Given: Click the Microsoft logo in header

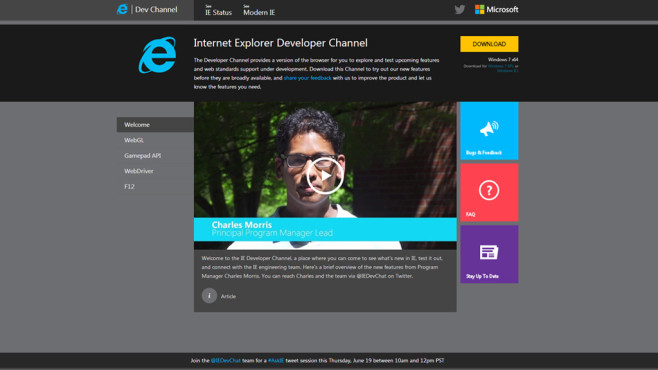Looking at the screenshot, I should point(496,9).
